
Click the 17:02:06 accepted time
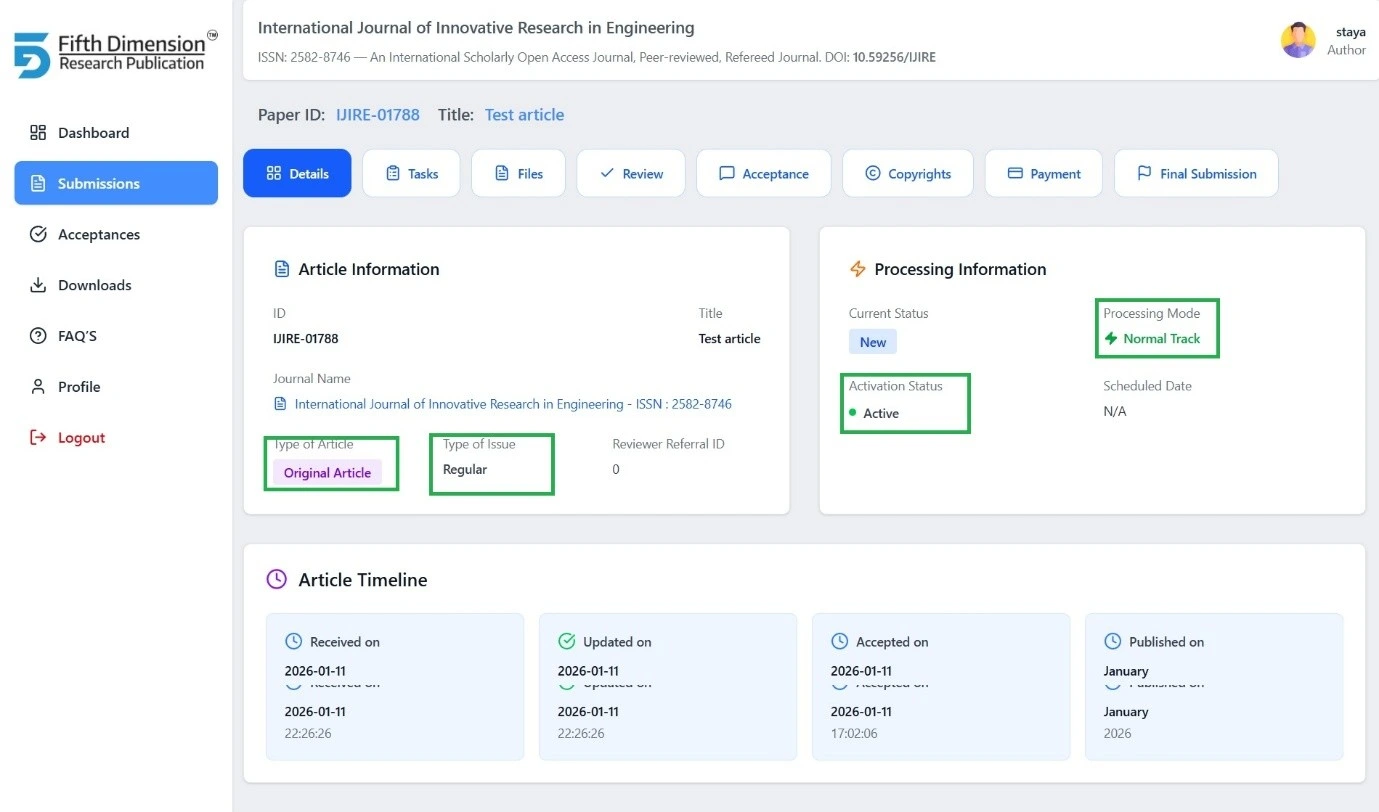click(854, 733)
